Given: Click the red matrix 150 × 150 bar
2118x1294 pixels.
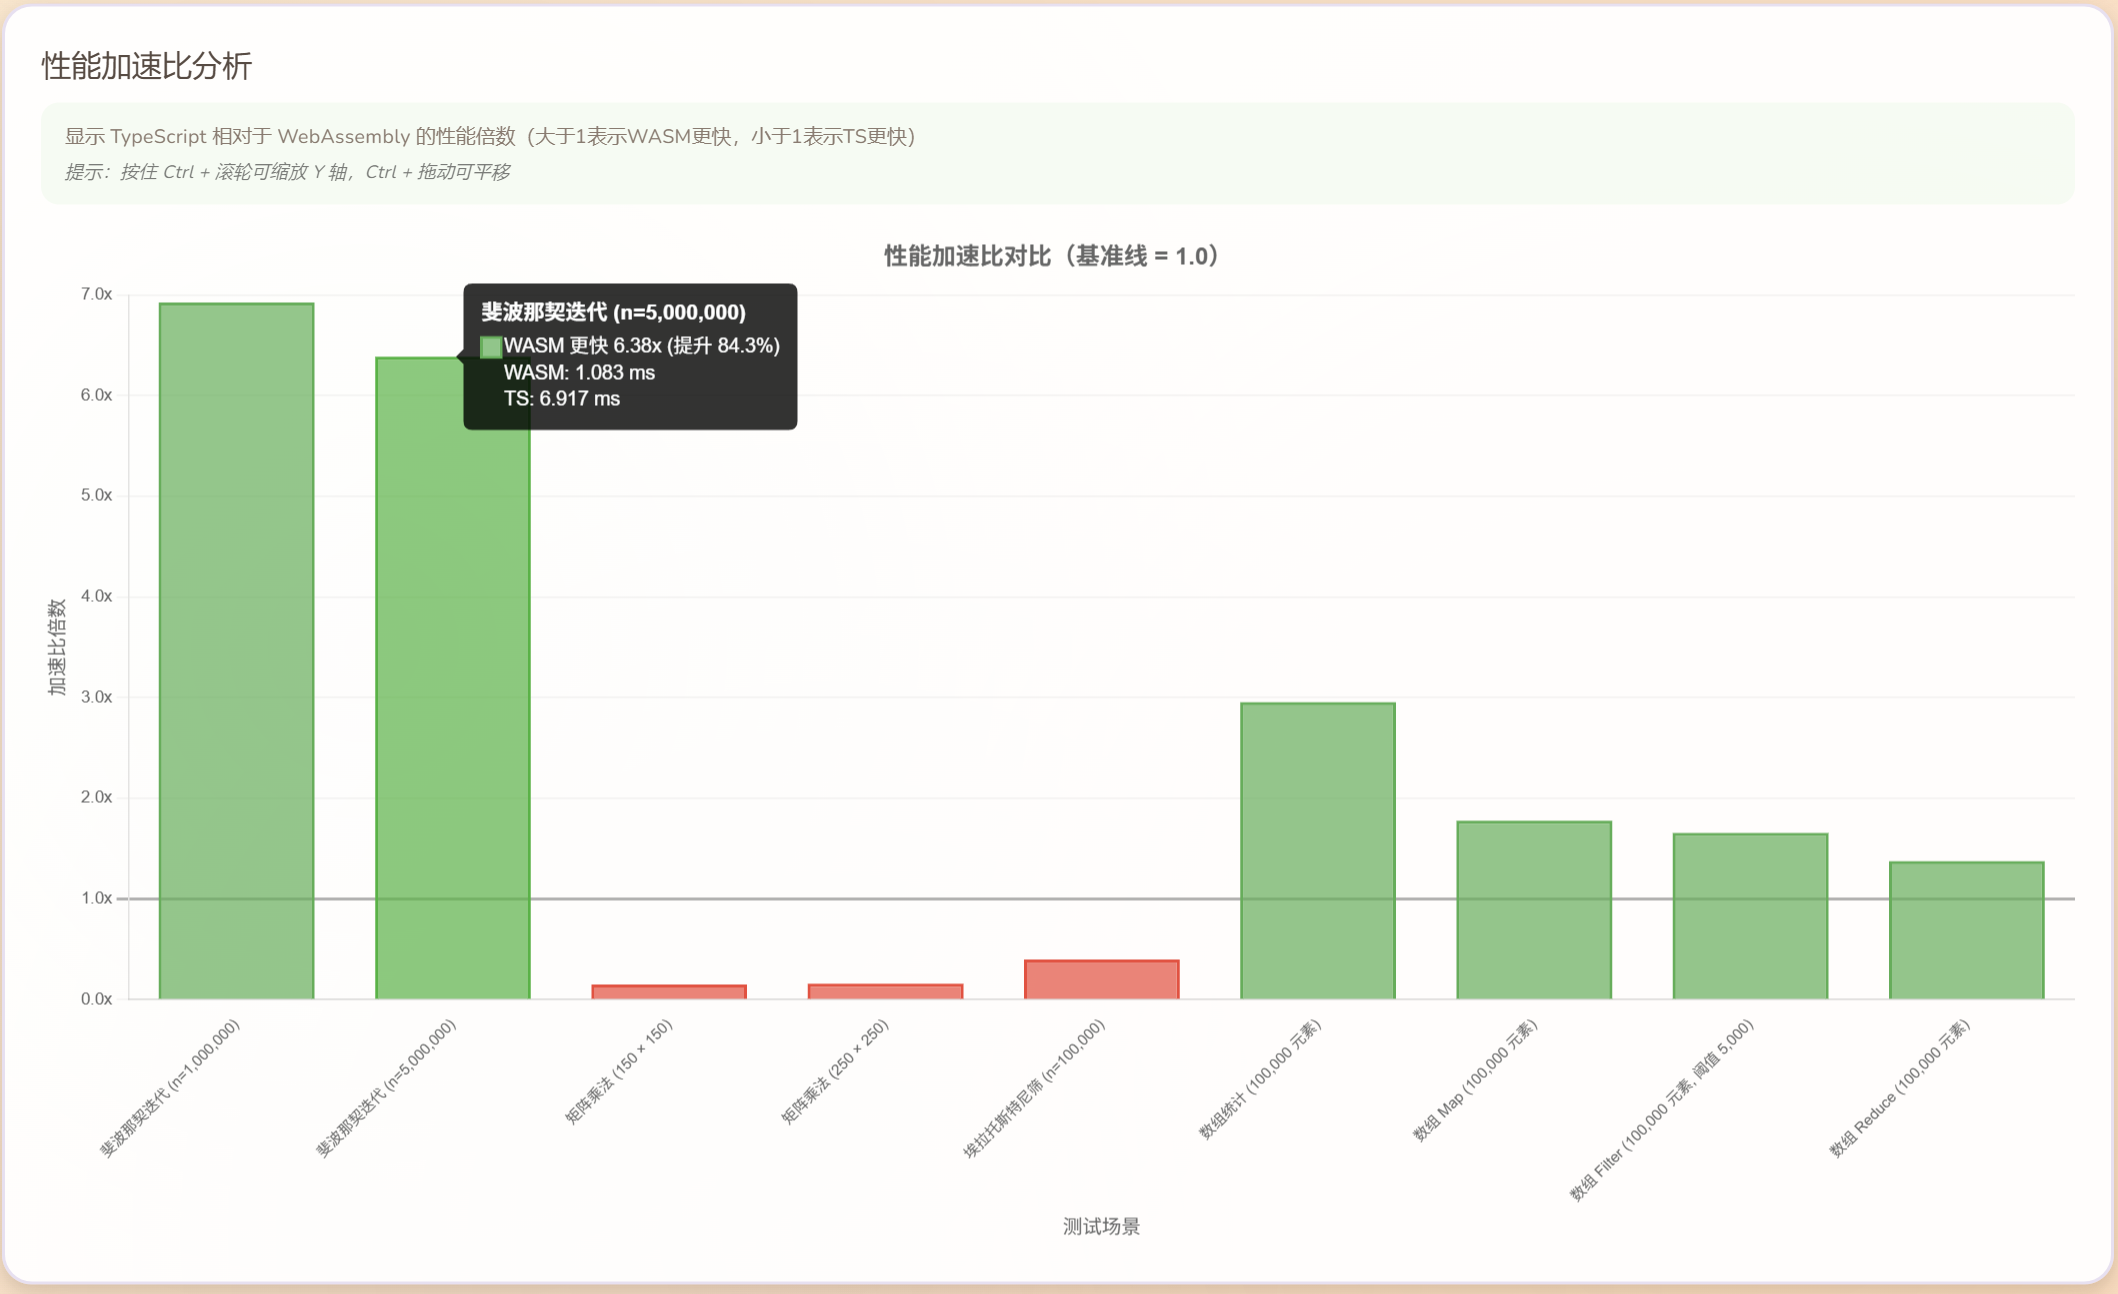Looking at the screenshot, I should pyautogui.click(x=668, y=992).
